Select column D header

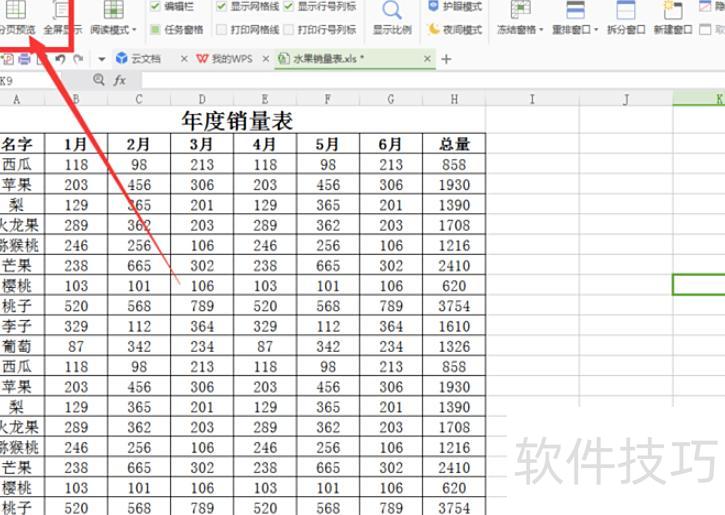click(x=202, y=99)
